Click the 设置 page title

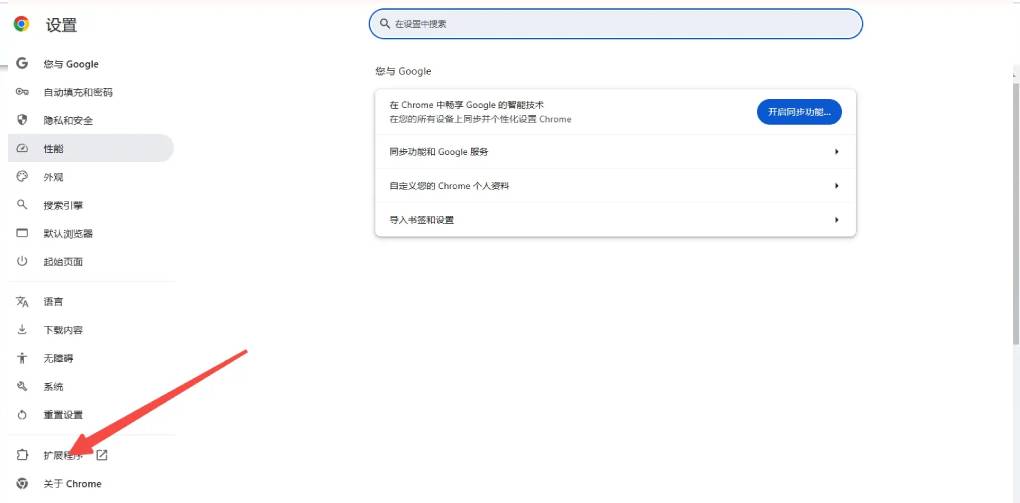61,25
